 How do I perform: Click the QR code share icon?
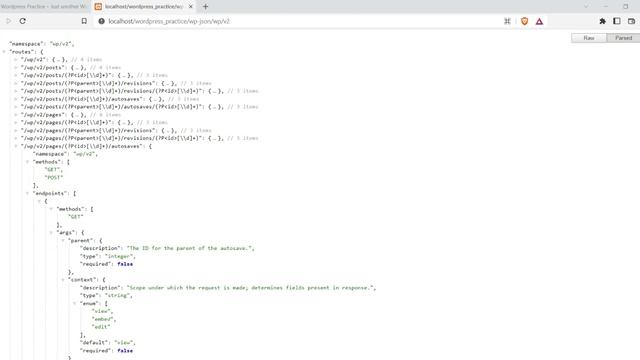pos(507,21)
